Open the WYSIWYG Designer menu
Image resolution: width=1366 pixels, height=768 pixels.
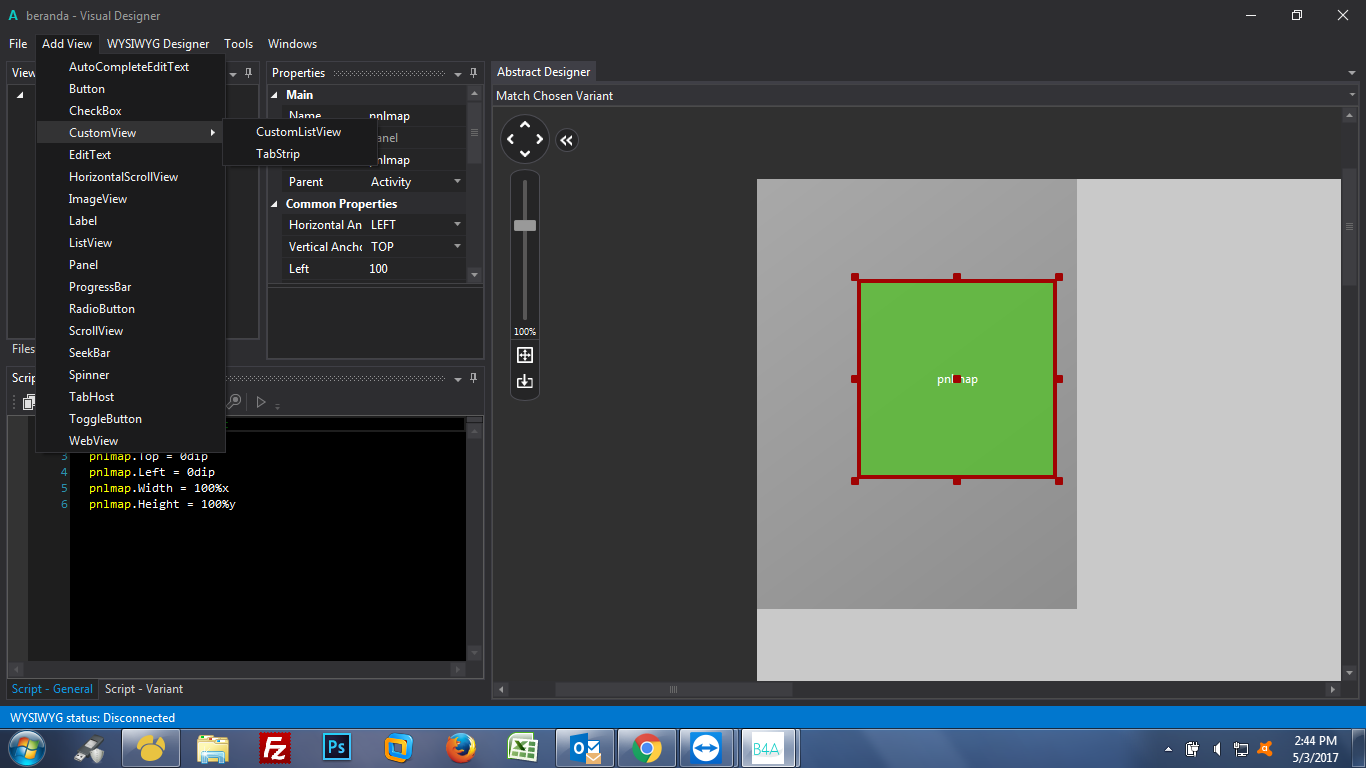[158, 44]
